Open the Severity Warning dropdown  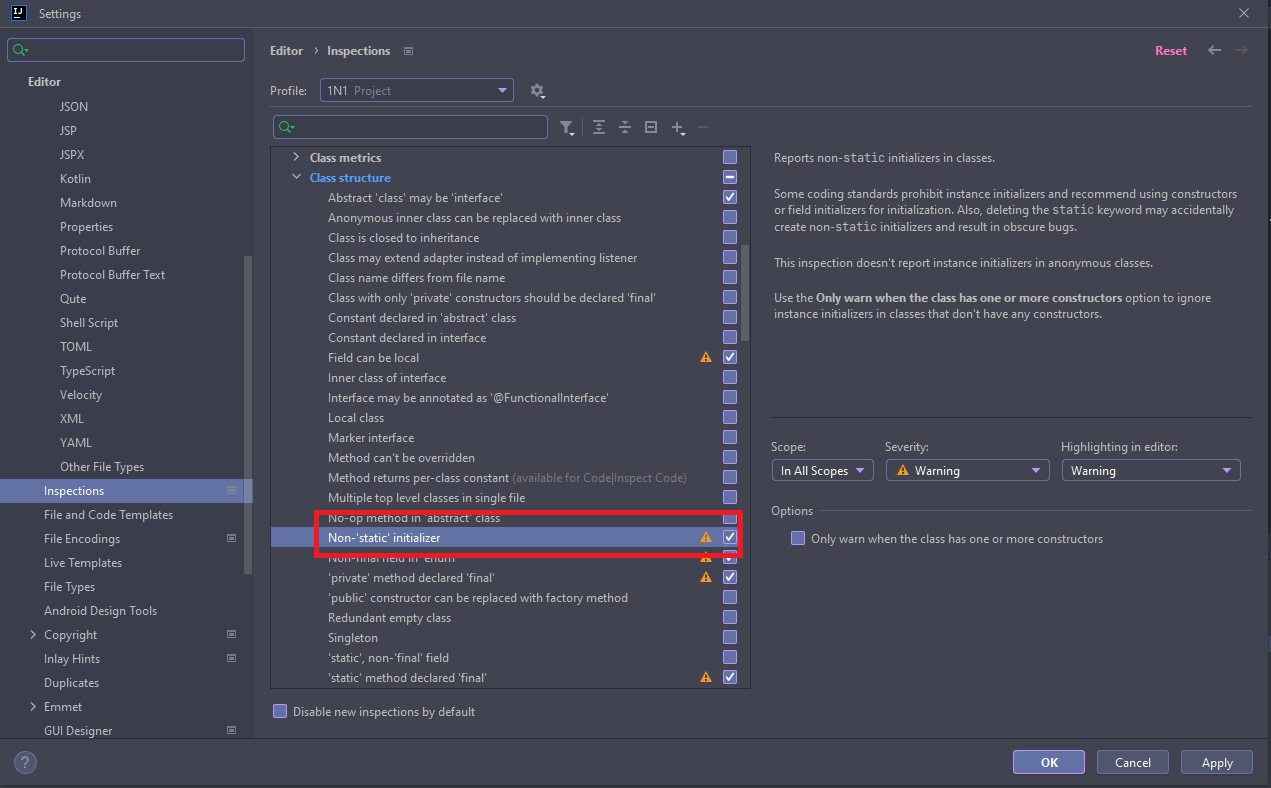(x=967, y=470)
